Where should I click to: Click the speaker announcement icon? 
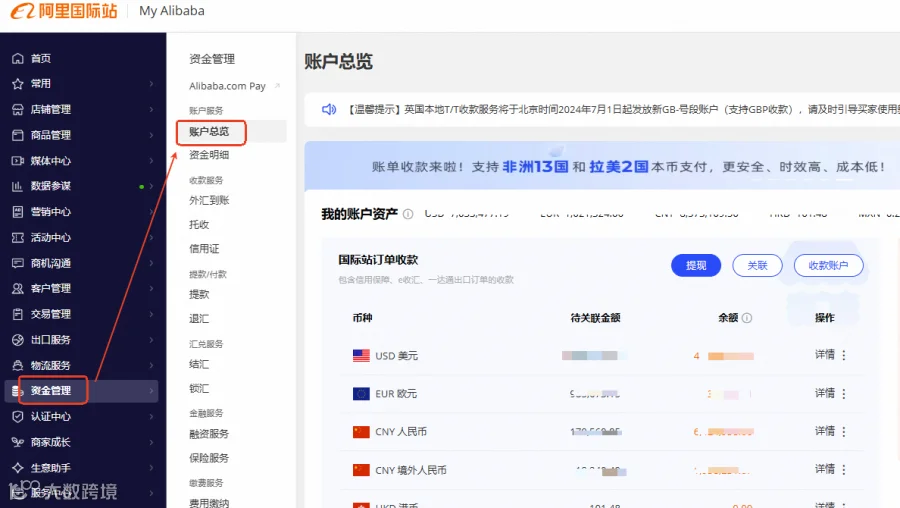329,109
